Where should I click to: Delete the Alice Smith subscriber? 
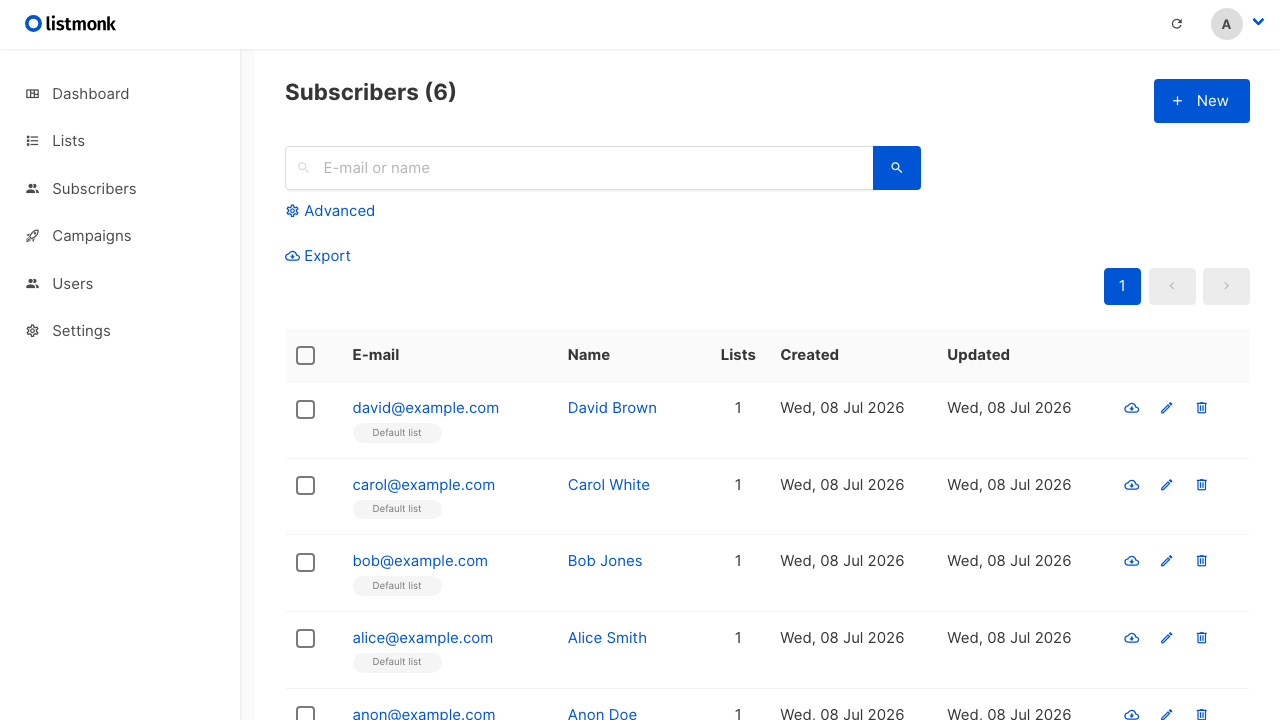(x=1202, y=638)
